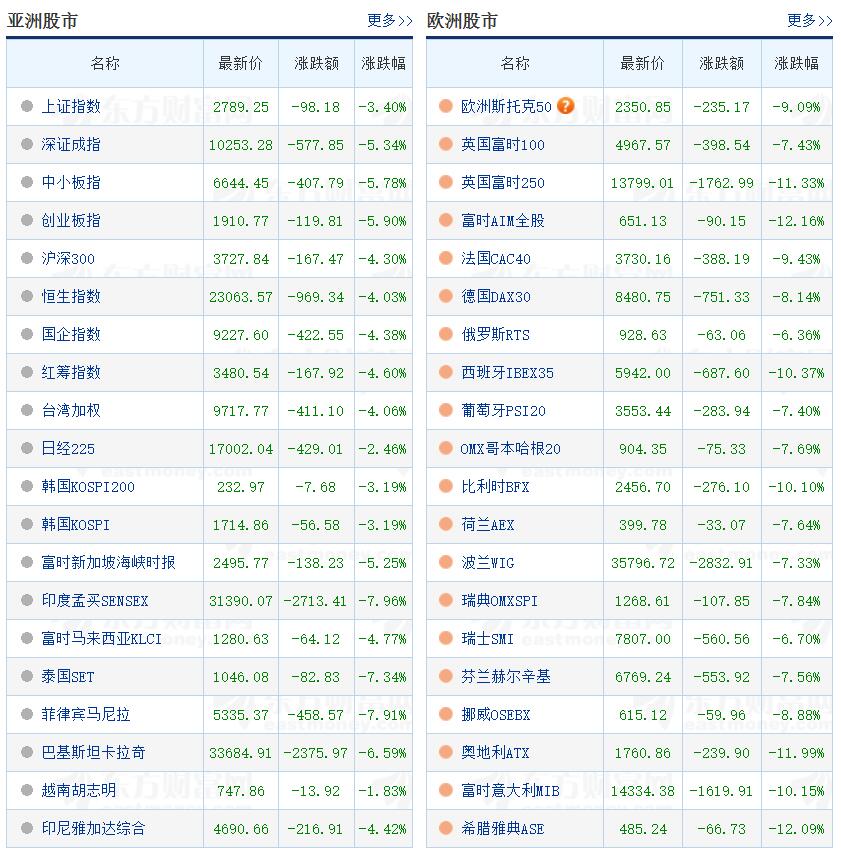Image resolution: width=841 pixels, height=848 pixels.
Task: Open 俄罗斯RTS index
Action: click(x=495, y=335)
